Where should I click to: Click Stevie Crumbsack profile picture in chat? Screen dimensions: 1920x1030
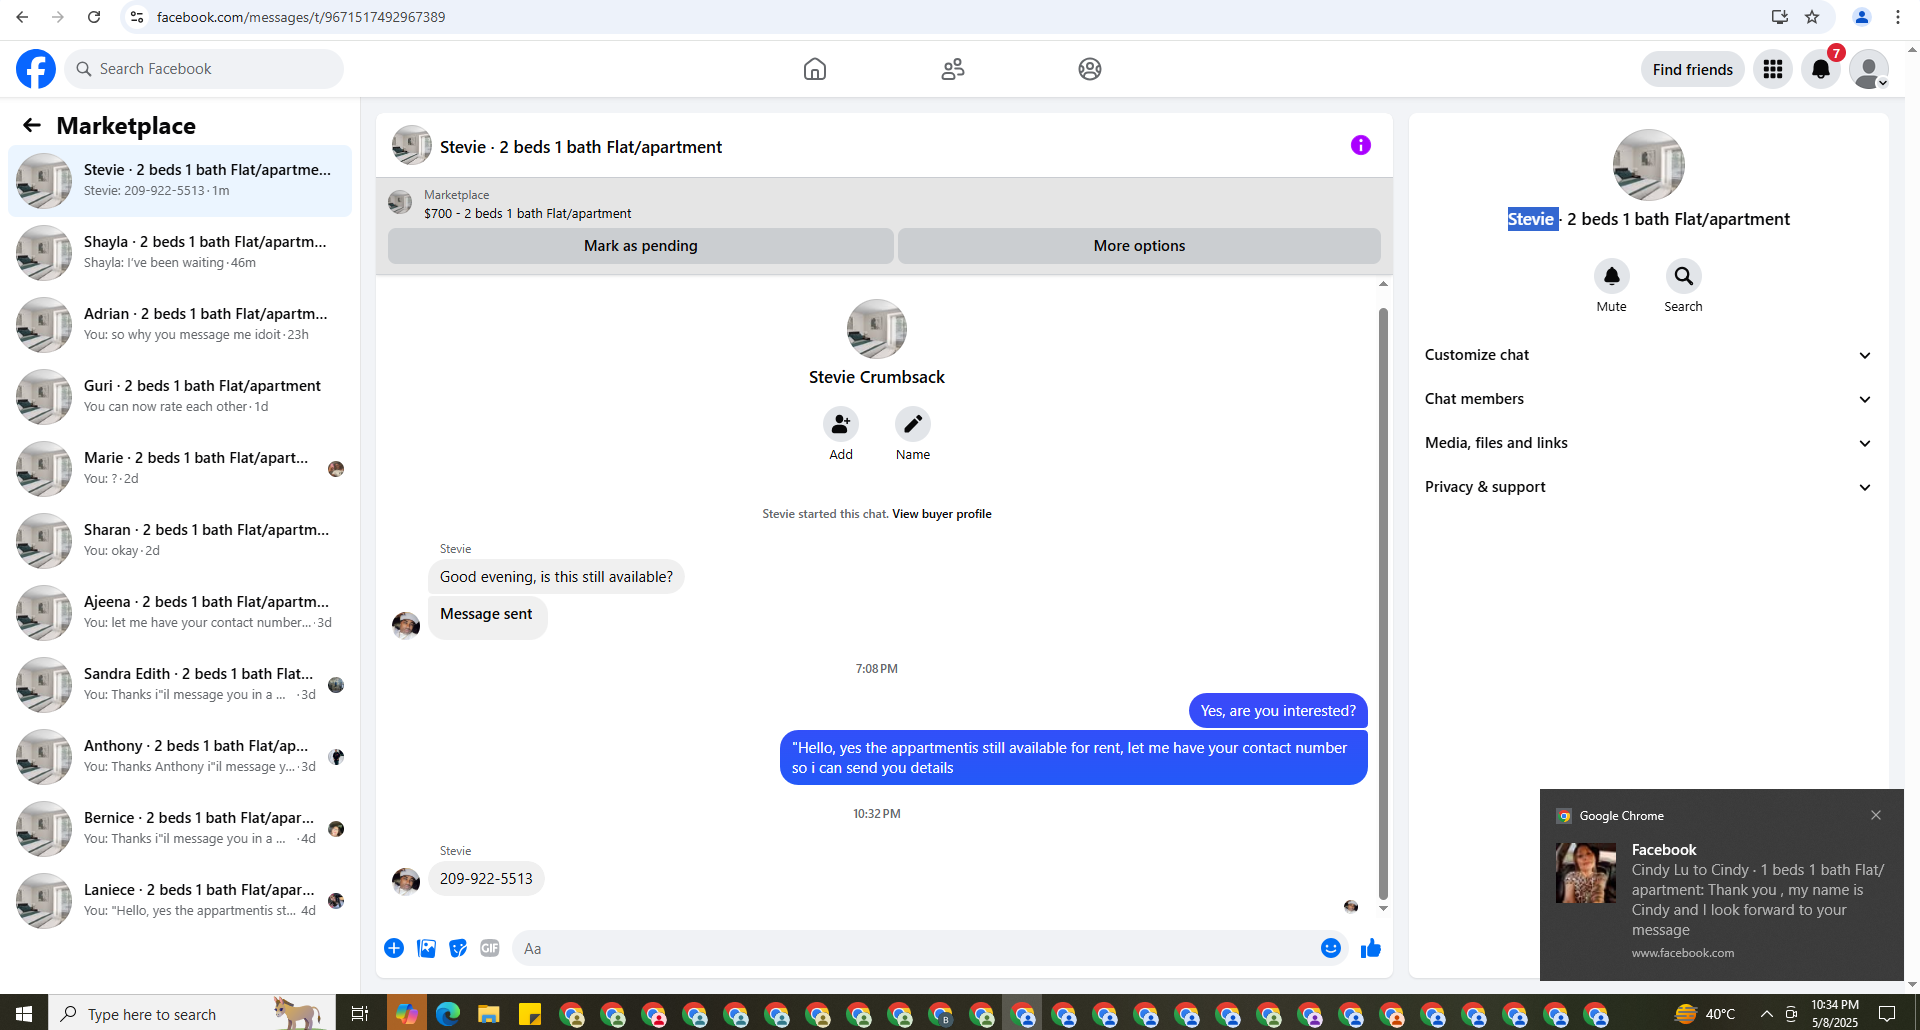click(x=877, y=329)
